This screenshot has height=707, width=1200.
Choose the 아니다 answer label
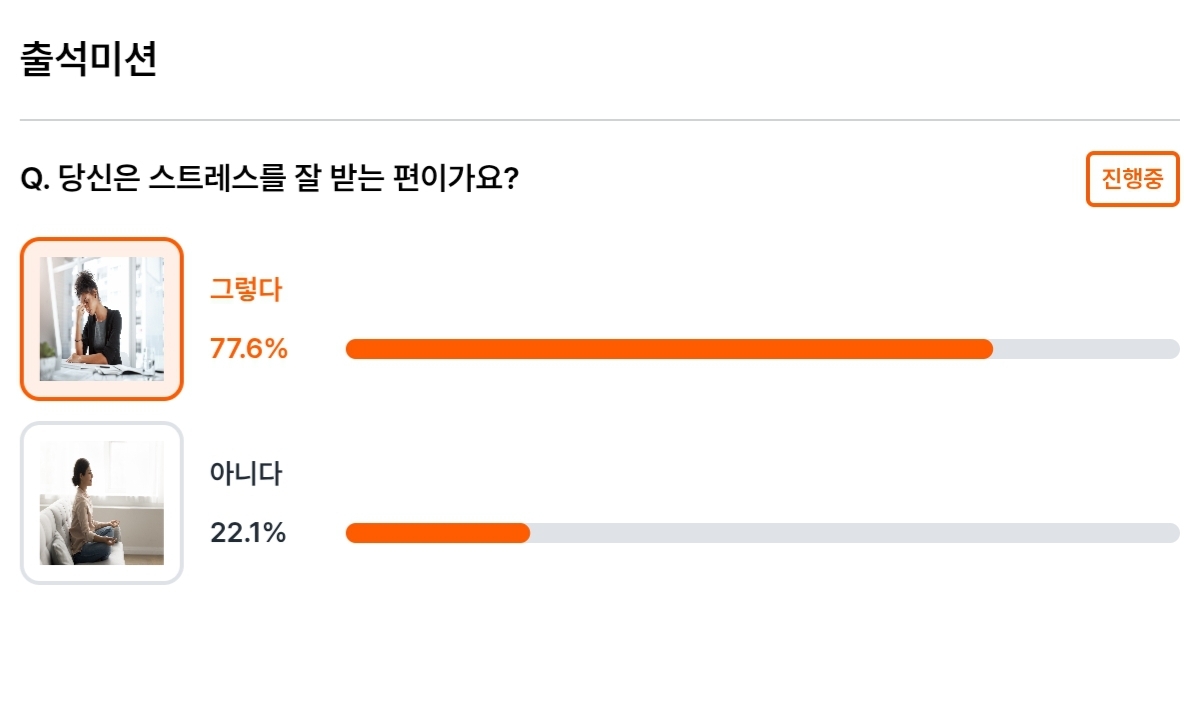tap(246, 473)
